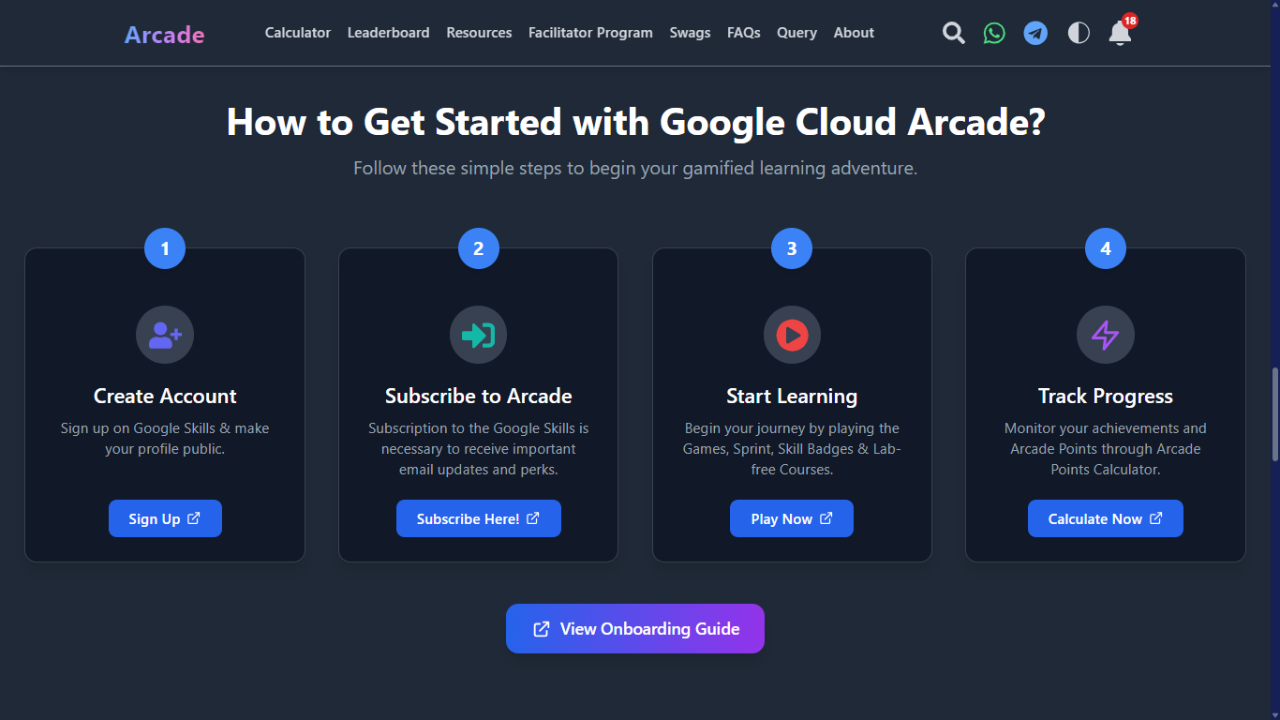Click the Create Account heading

coord(165,396)
